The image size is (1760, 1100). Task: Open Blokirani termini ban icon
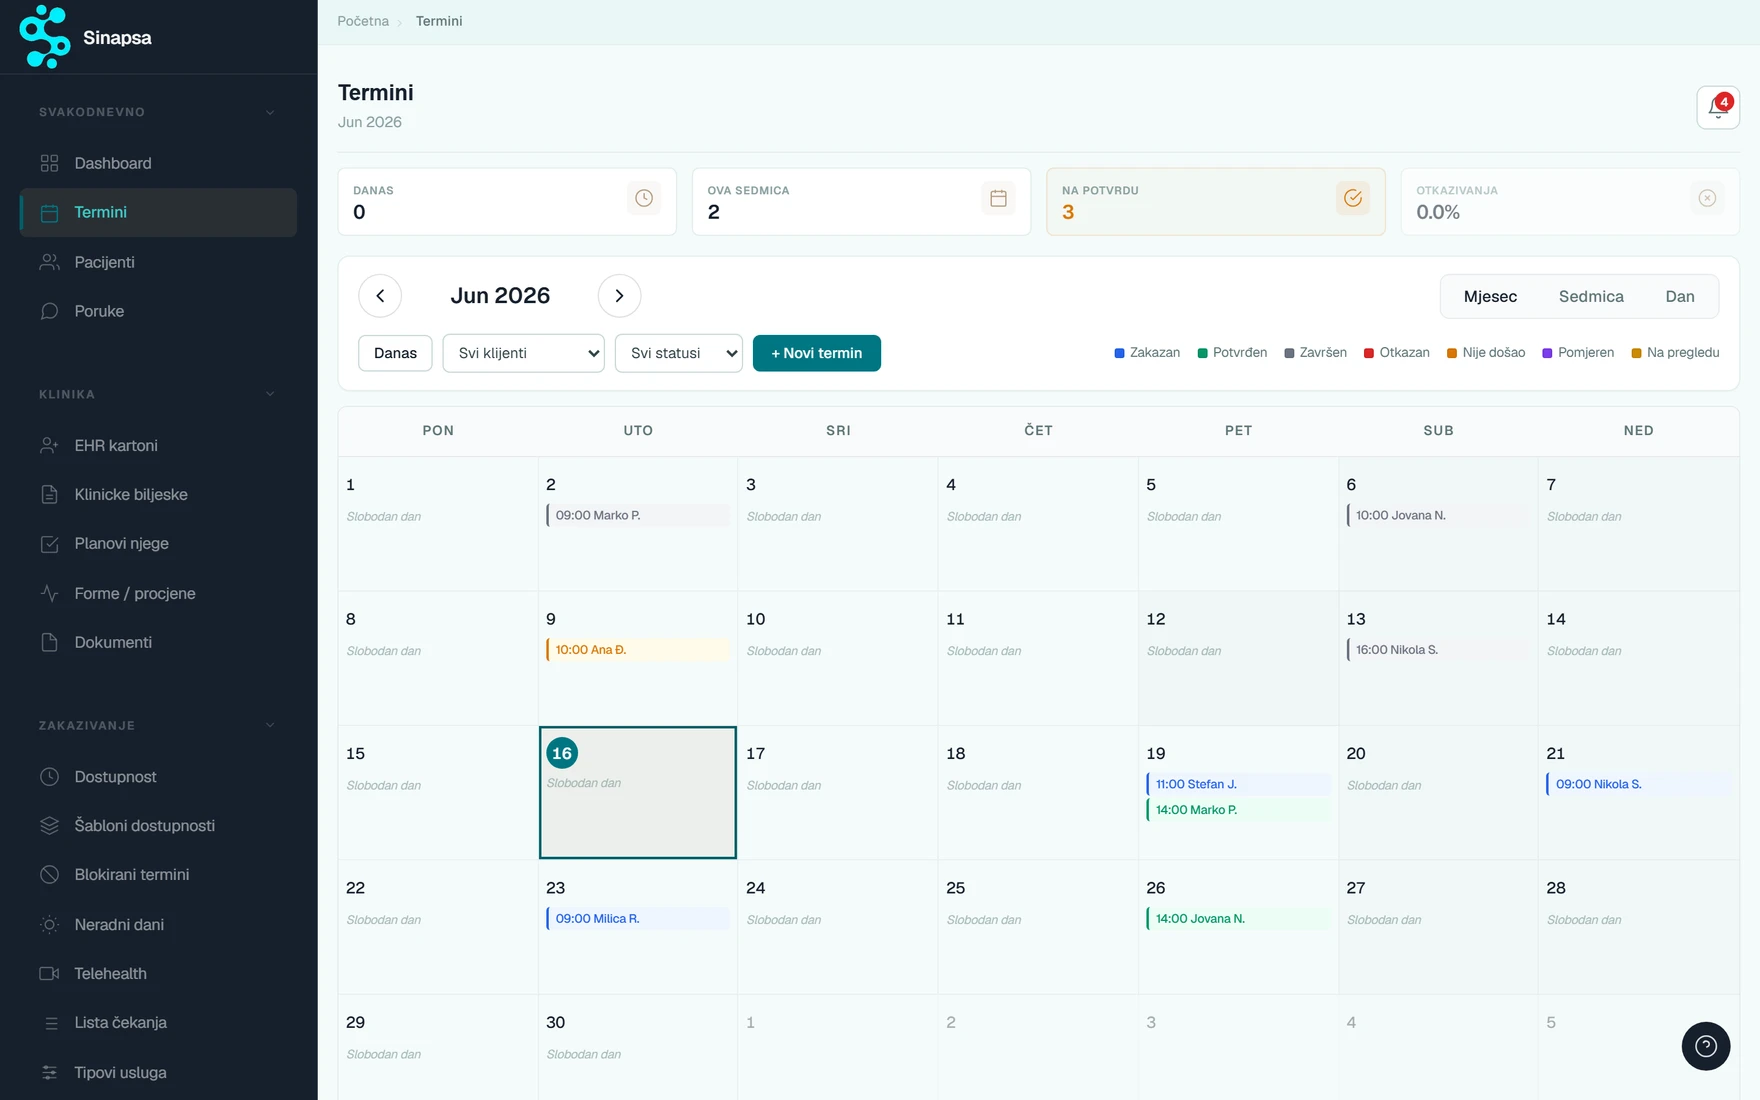tap(49, 874)
